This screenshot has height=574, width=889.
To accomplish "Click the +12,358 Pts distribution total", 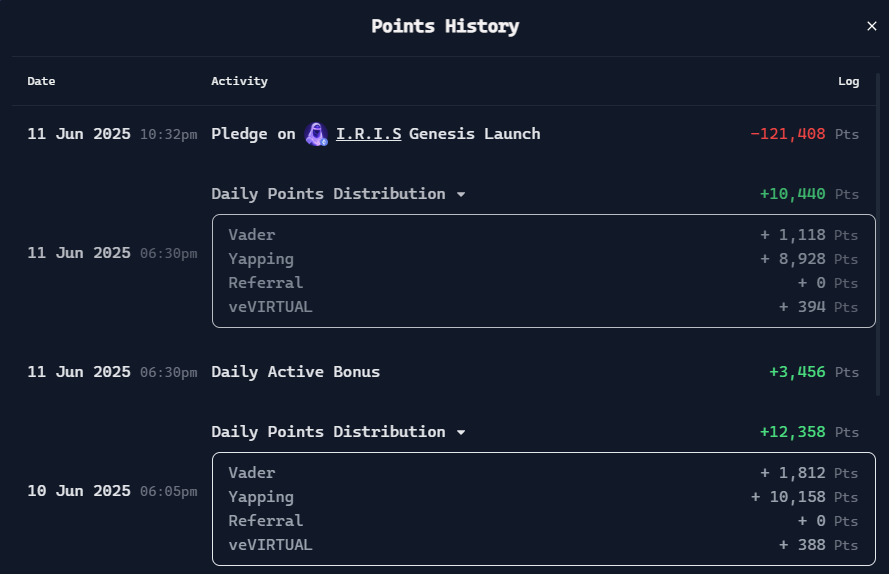I will (809, 432).
